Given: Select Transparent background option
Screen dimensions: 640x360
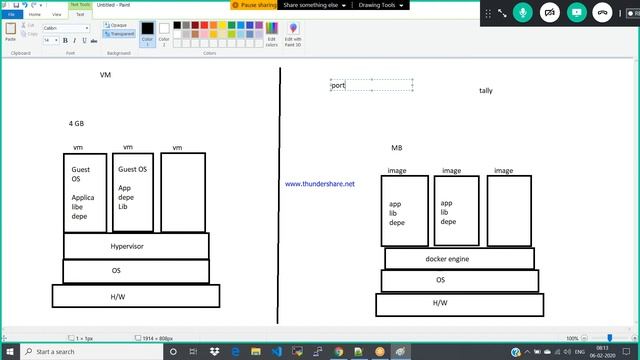Looking at the screenshot, I should [119, 34].
